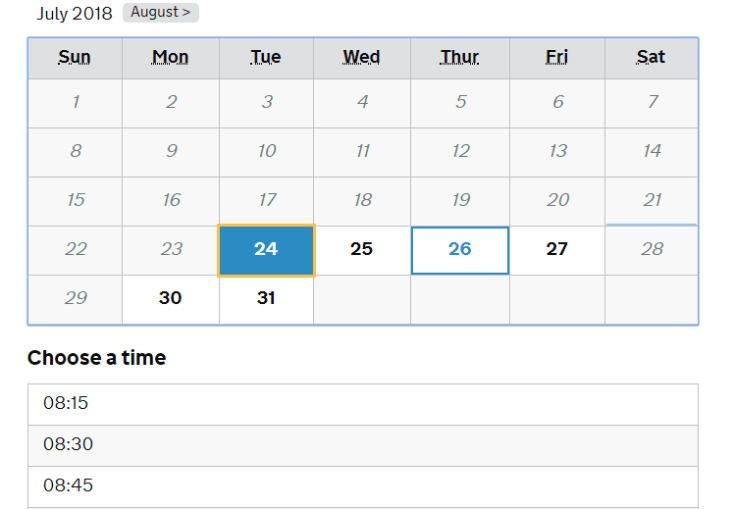
Task: Click the Mon column header
Action: click(x=171, y=57)
